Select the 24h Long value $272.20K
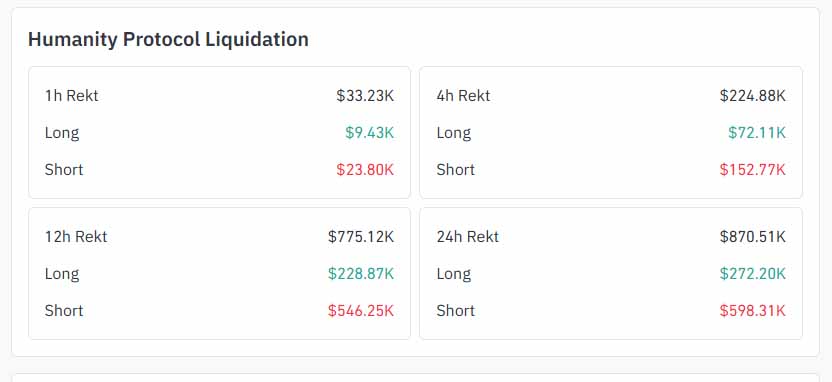The image size is (832, 382). click(752, 274)
